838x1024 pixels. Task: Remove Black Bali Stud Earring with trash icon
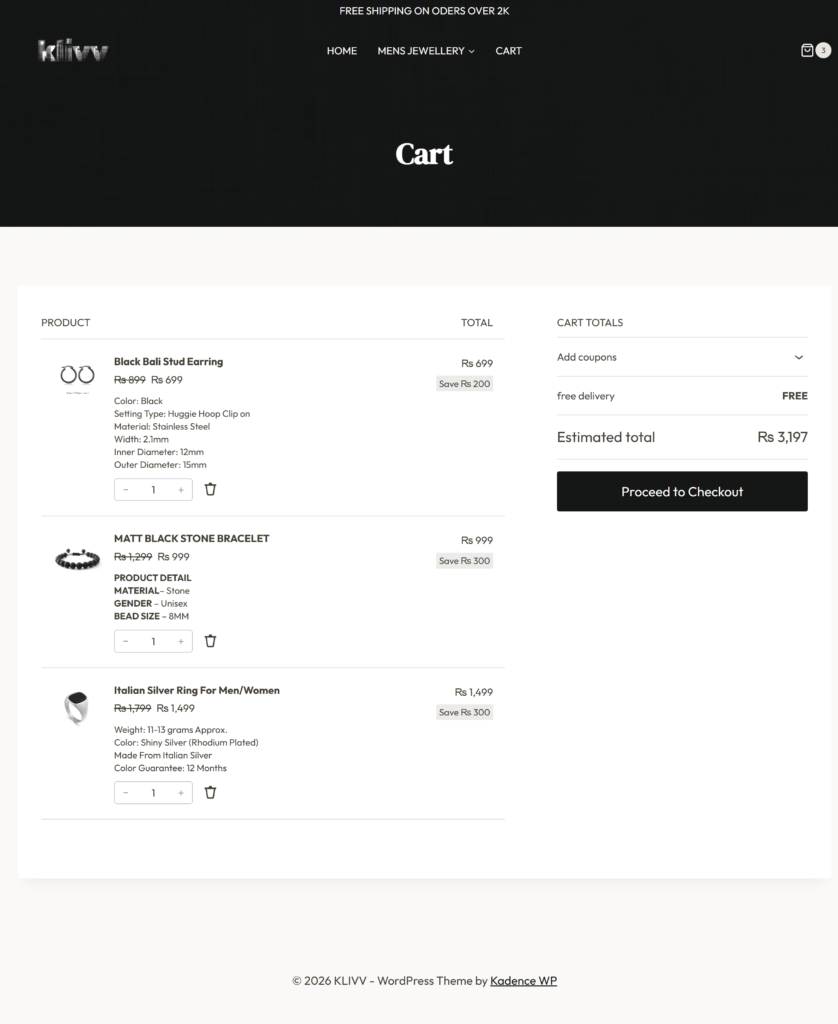click(210, 489)
